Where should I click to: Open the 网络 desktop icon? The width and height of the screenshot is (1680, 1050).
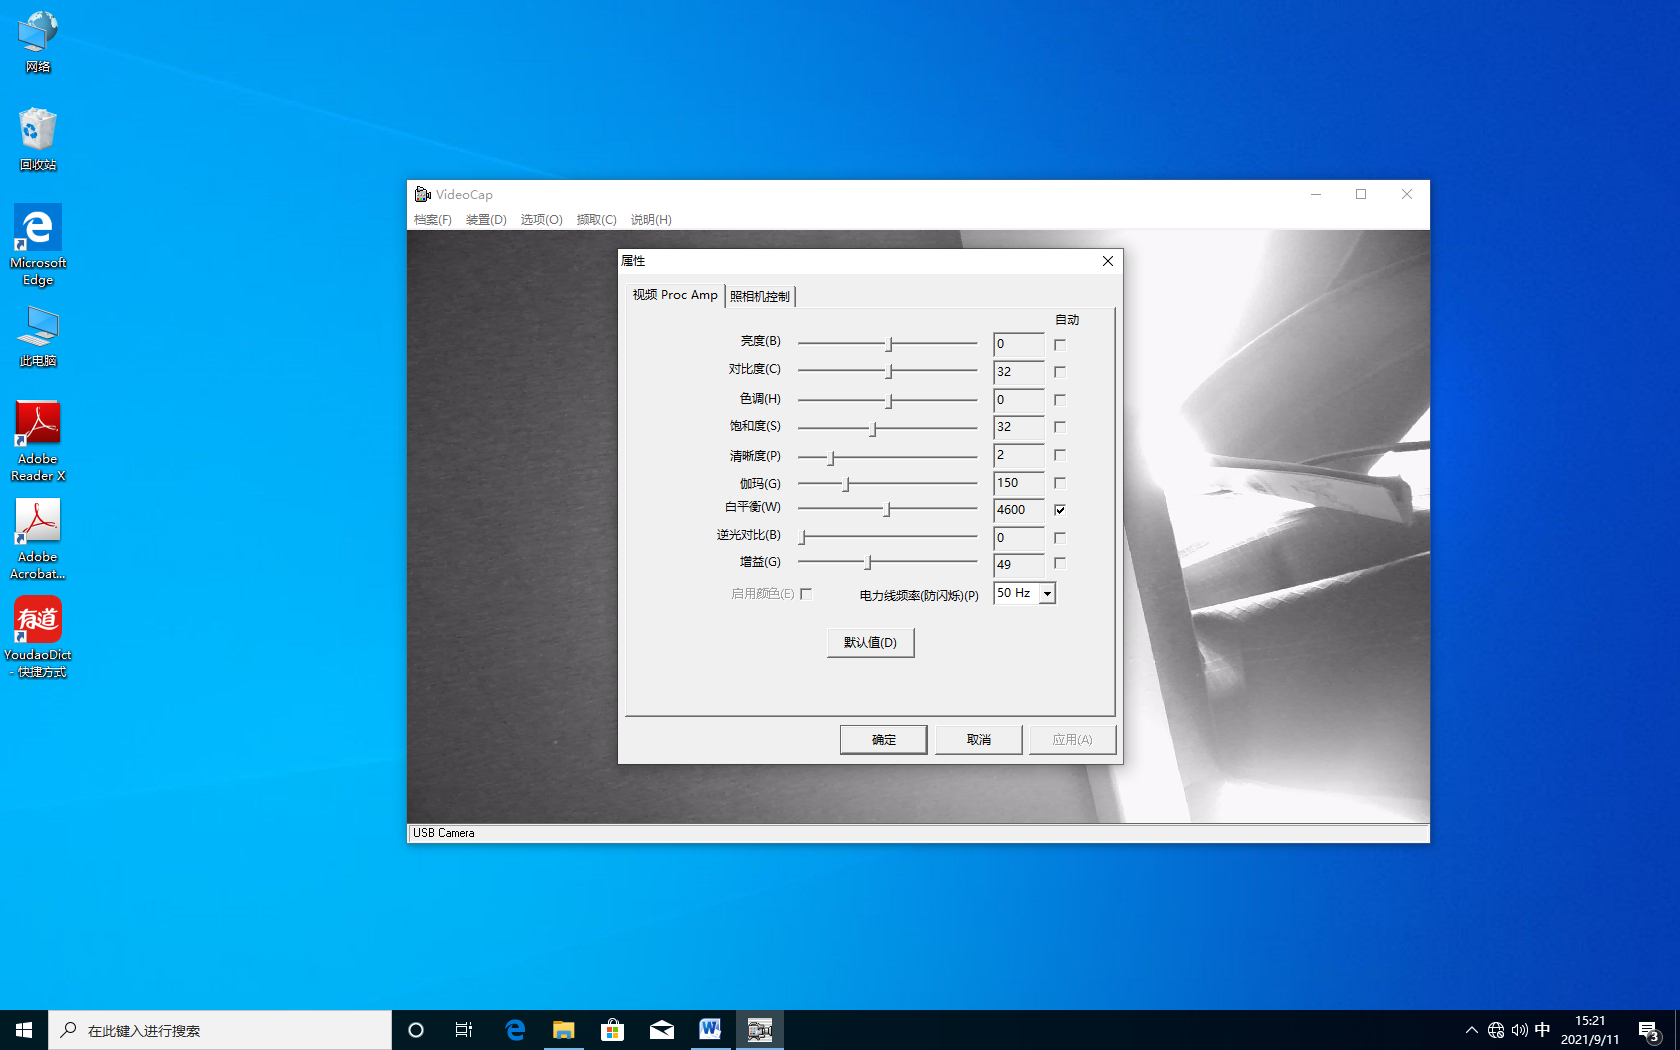click(x=38, y=42)
